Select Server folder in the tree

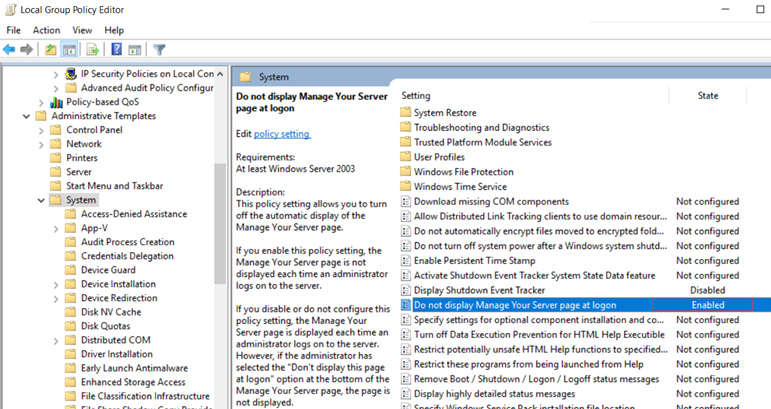[x=79, y=172]
